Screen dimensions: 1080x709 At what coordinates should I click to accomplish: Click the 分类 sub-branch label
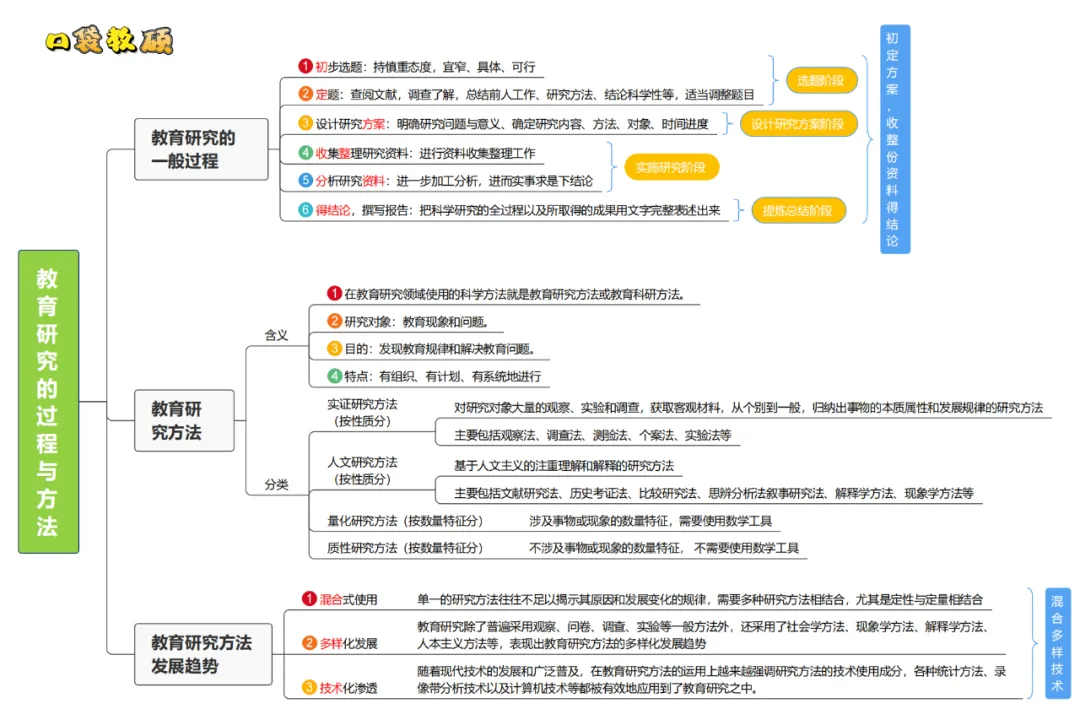point(276,484)
